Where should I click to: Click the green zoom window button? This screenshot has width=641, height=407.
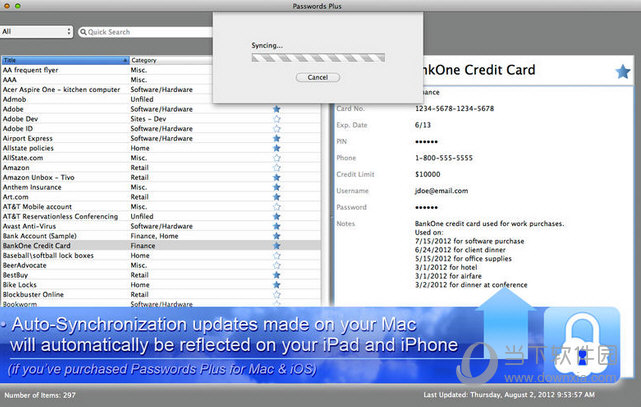(x=18, y=6)
